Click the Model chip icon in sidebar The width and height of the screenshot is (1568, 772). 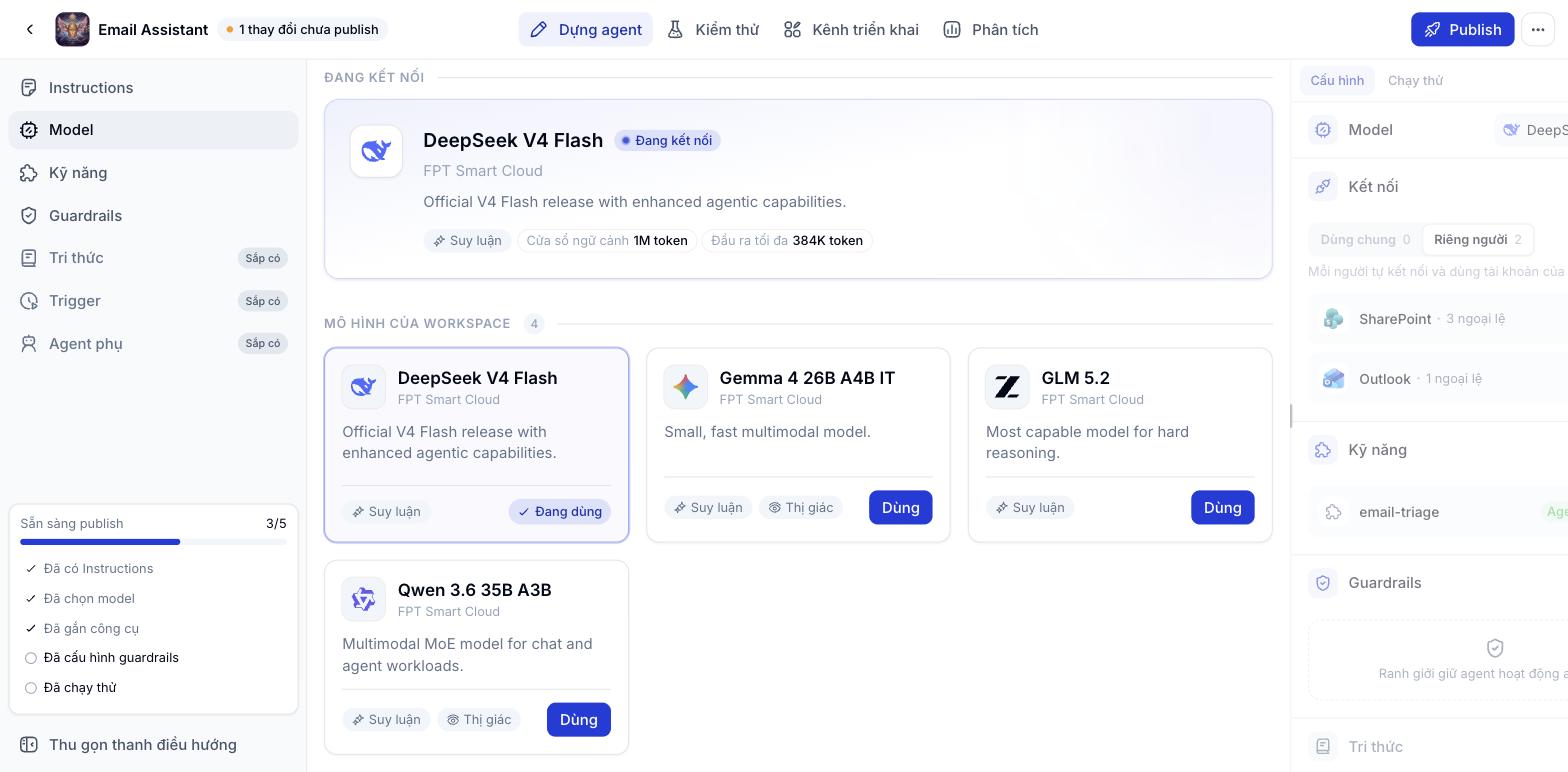pos(29,130)
